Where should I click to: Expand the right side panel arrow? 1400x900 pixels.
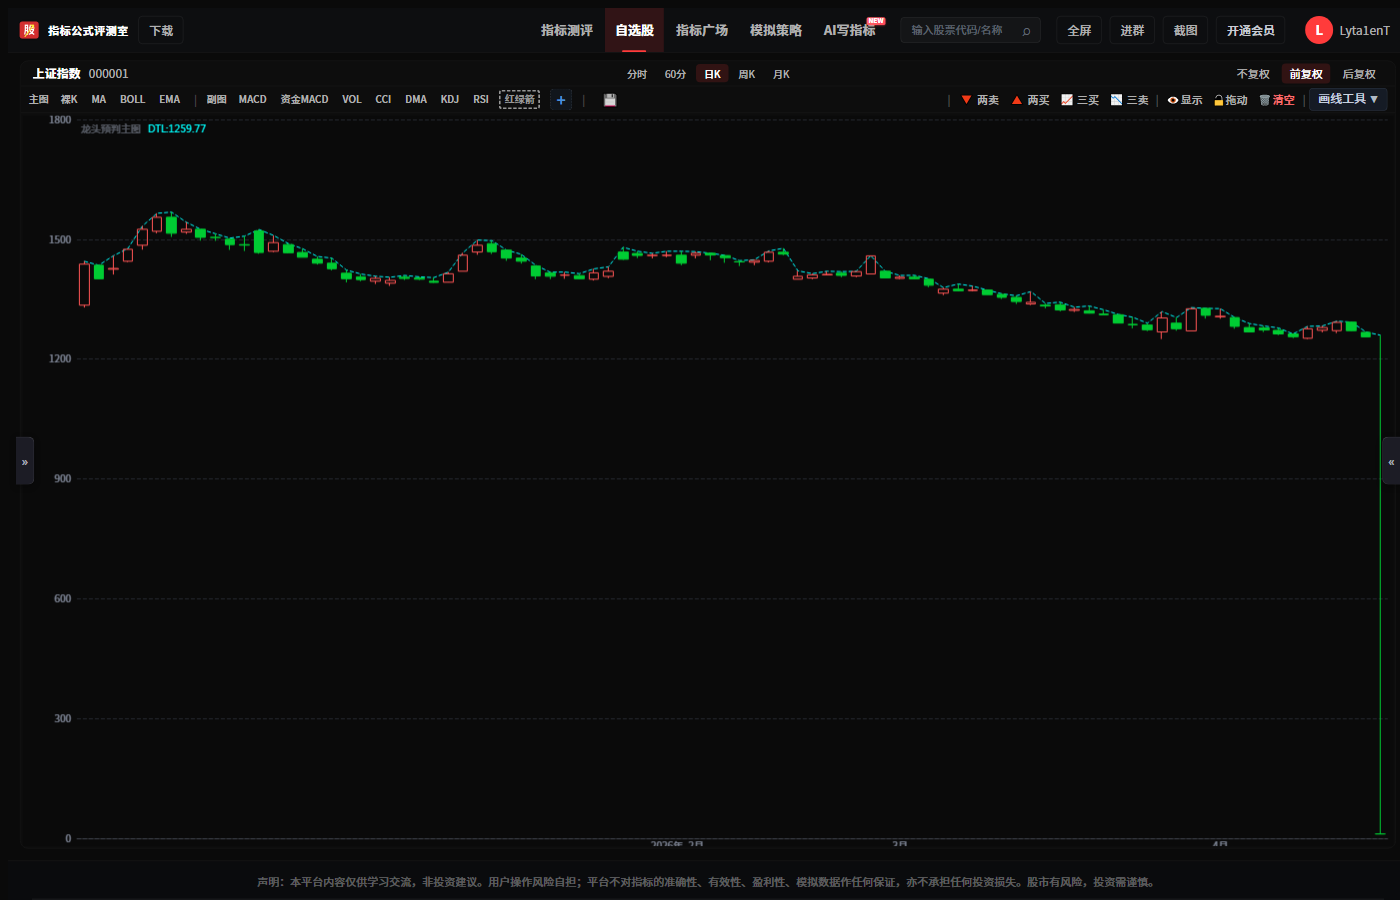coord(1391,461)
